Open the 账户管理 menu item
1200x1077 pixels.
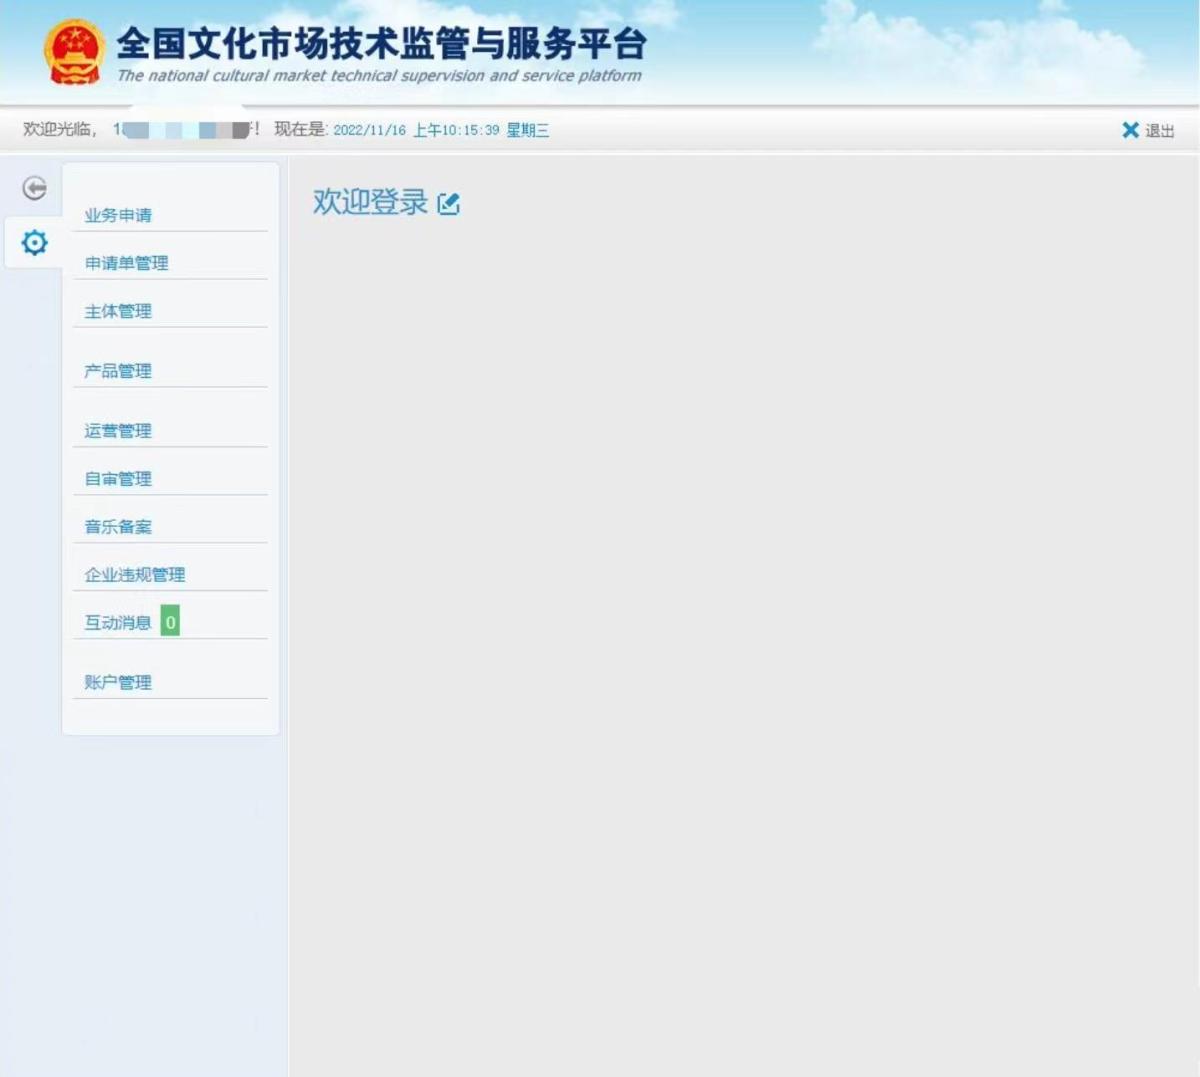(118, 682)
